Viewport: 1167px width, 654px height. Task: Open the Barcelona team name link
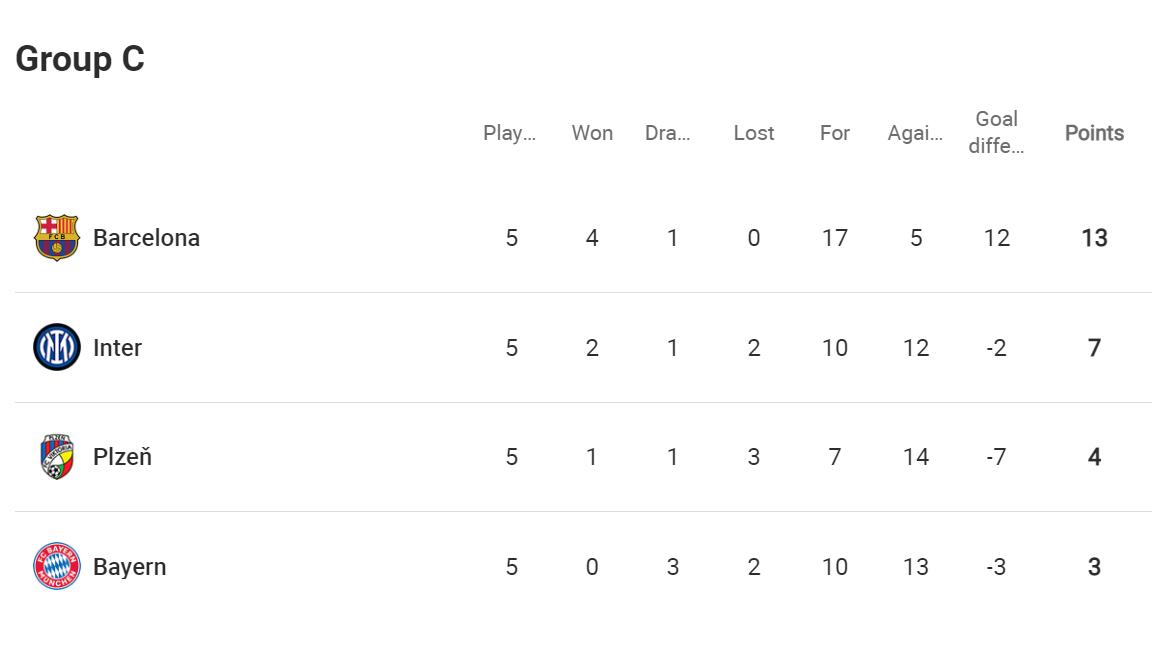click(147, 237)
